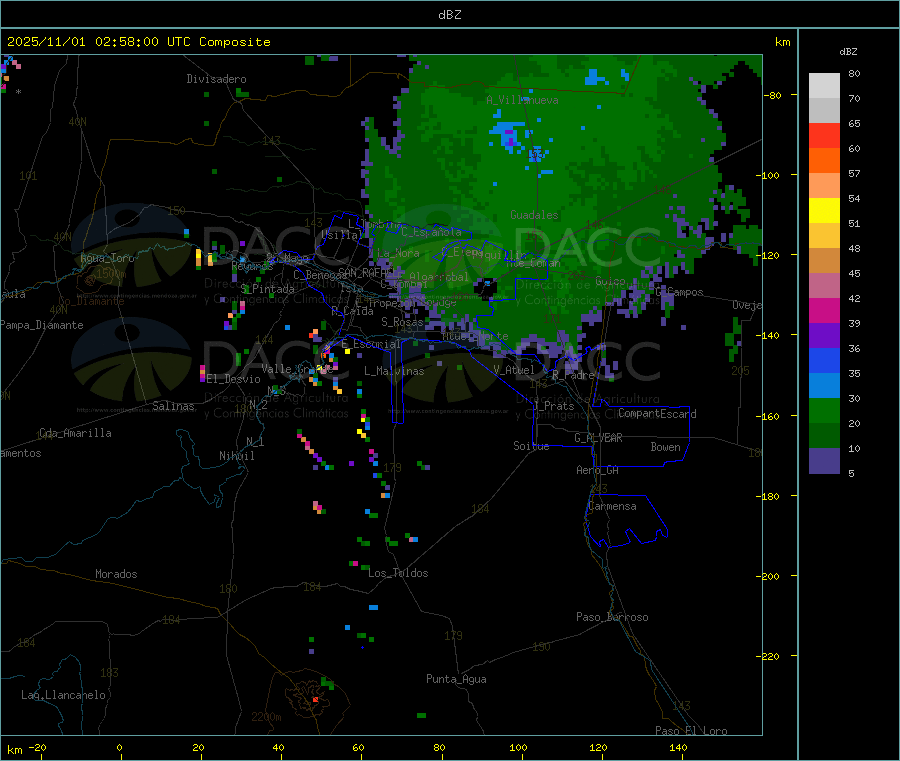Select the -20 tick on the bottom axis

[37, 747]
